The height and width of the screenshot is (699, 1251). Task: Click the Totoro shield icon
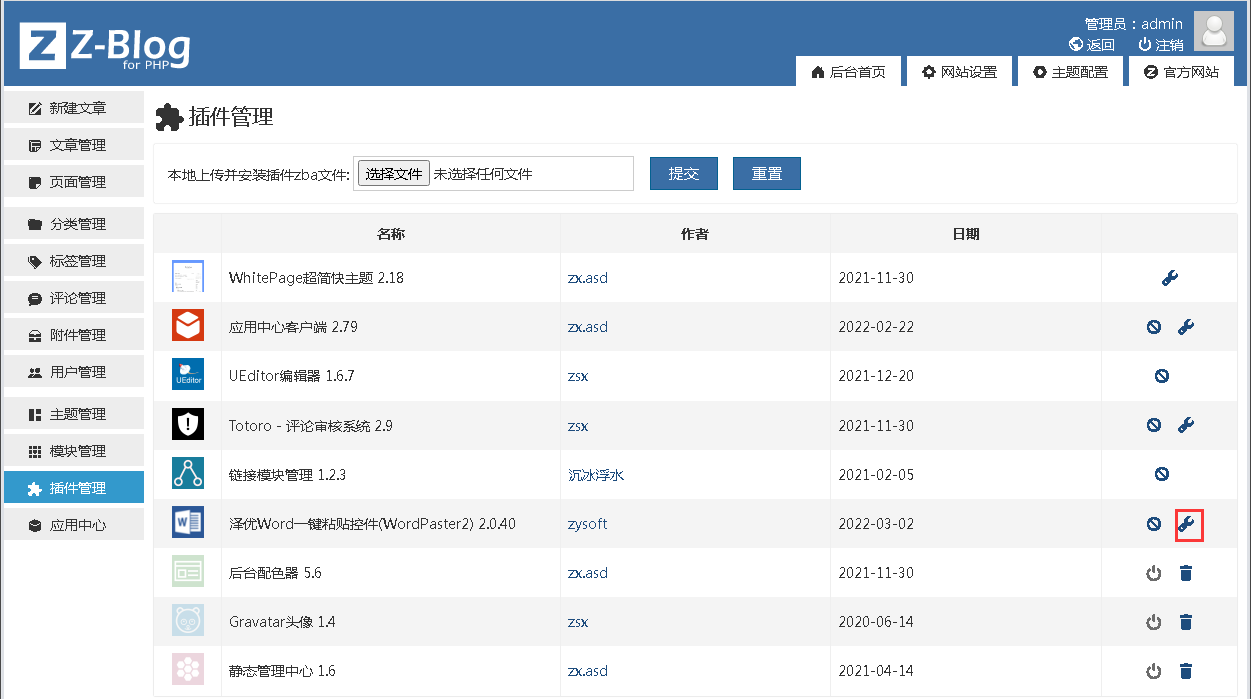[188, 424]
